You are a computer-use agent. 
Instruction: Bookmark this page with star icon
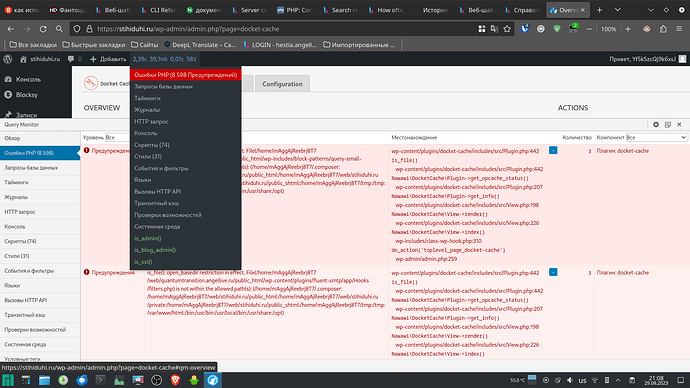(507, 29)
